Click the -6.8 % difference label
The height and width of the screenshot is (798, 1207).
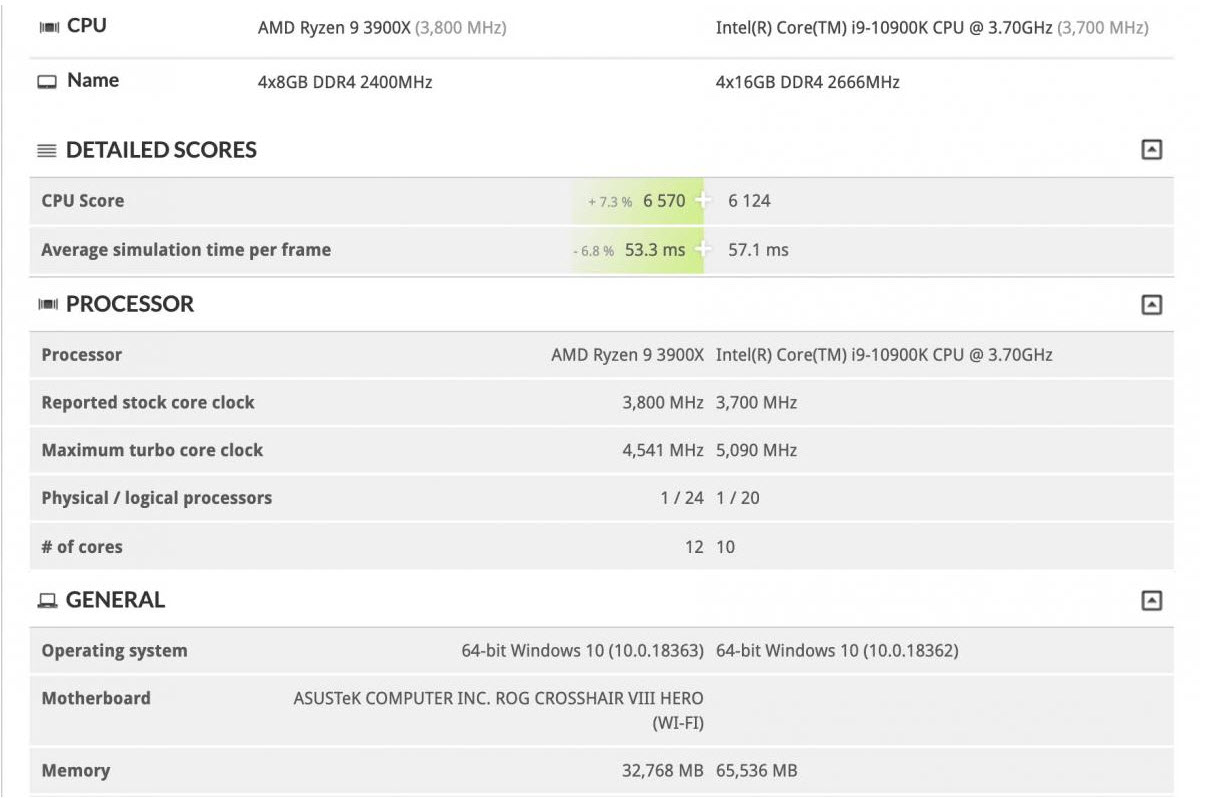click(594, 251)
